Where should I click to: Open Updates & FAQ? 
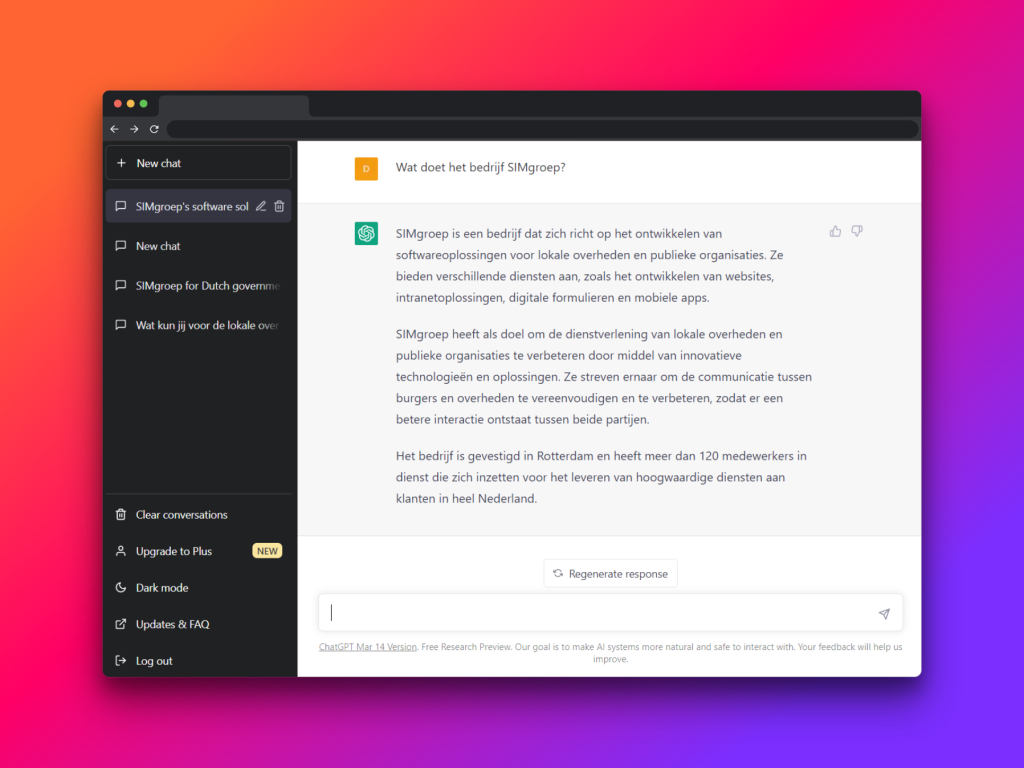[x=199, y=624]
